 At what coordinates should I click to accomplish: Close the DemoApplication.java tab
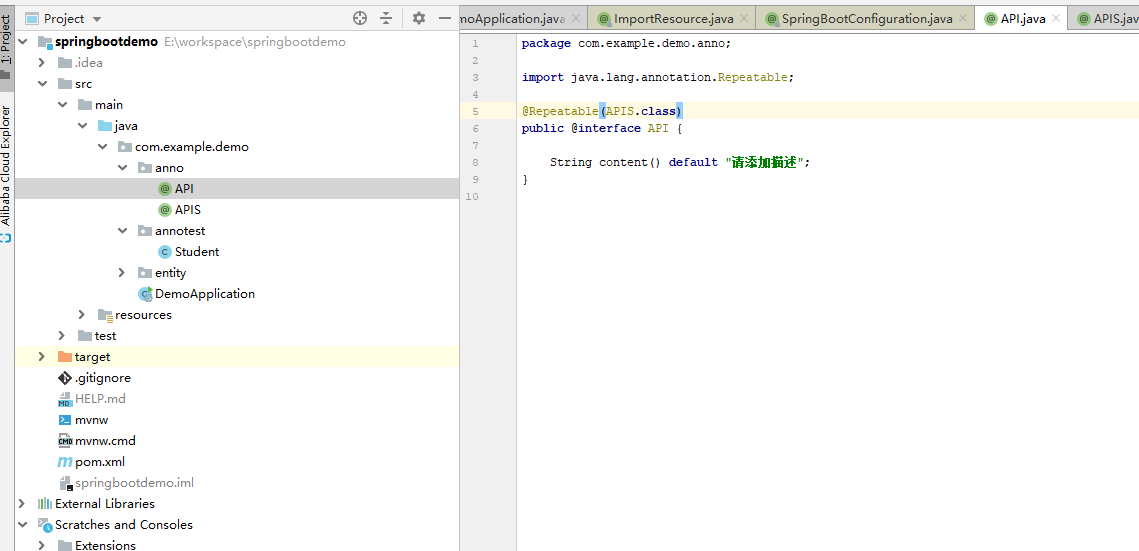pyautogui.click(x=576, y=19)
